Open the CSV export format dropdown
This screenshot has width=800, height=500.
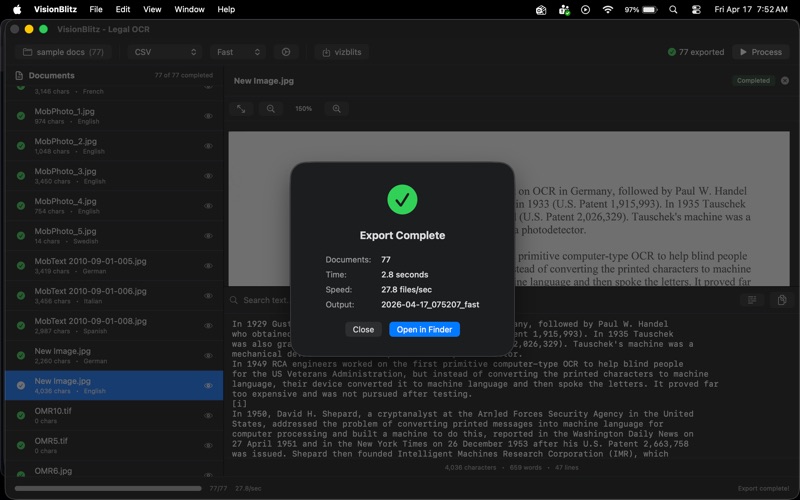165,52
